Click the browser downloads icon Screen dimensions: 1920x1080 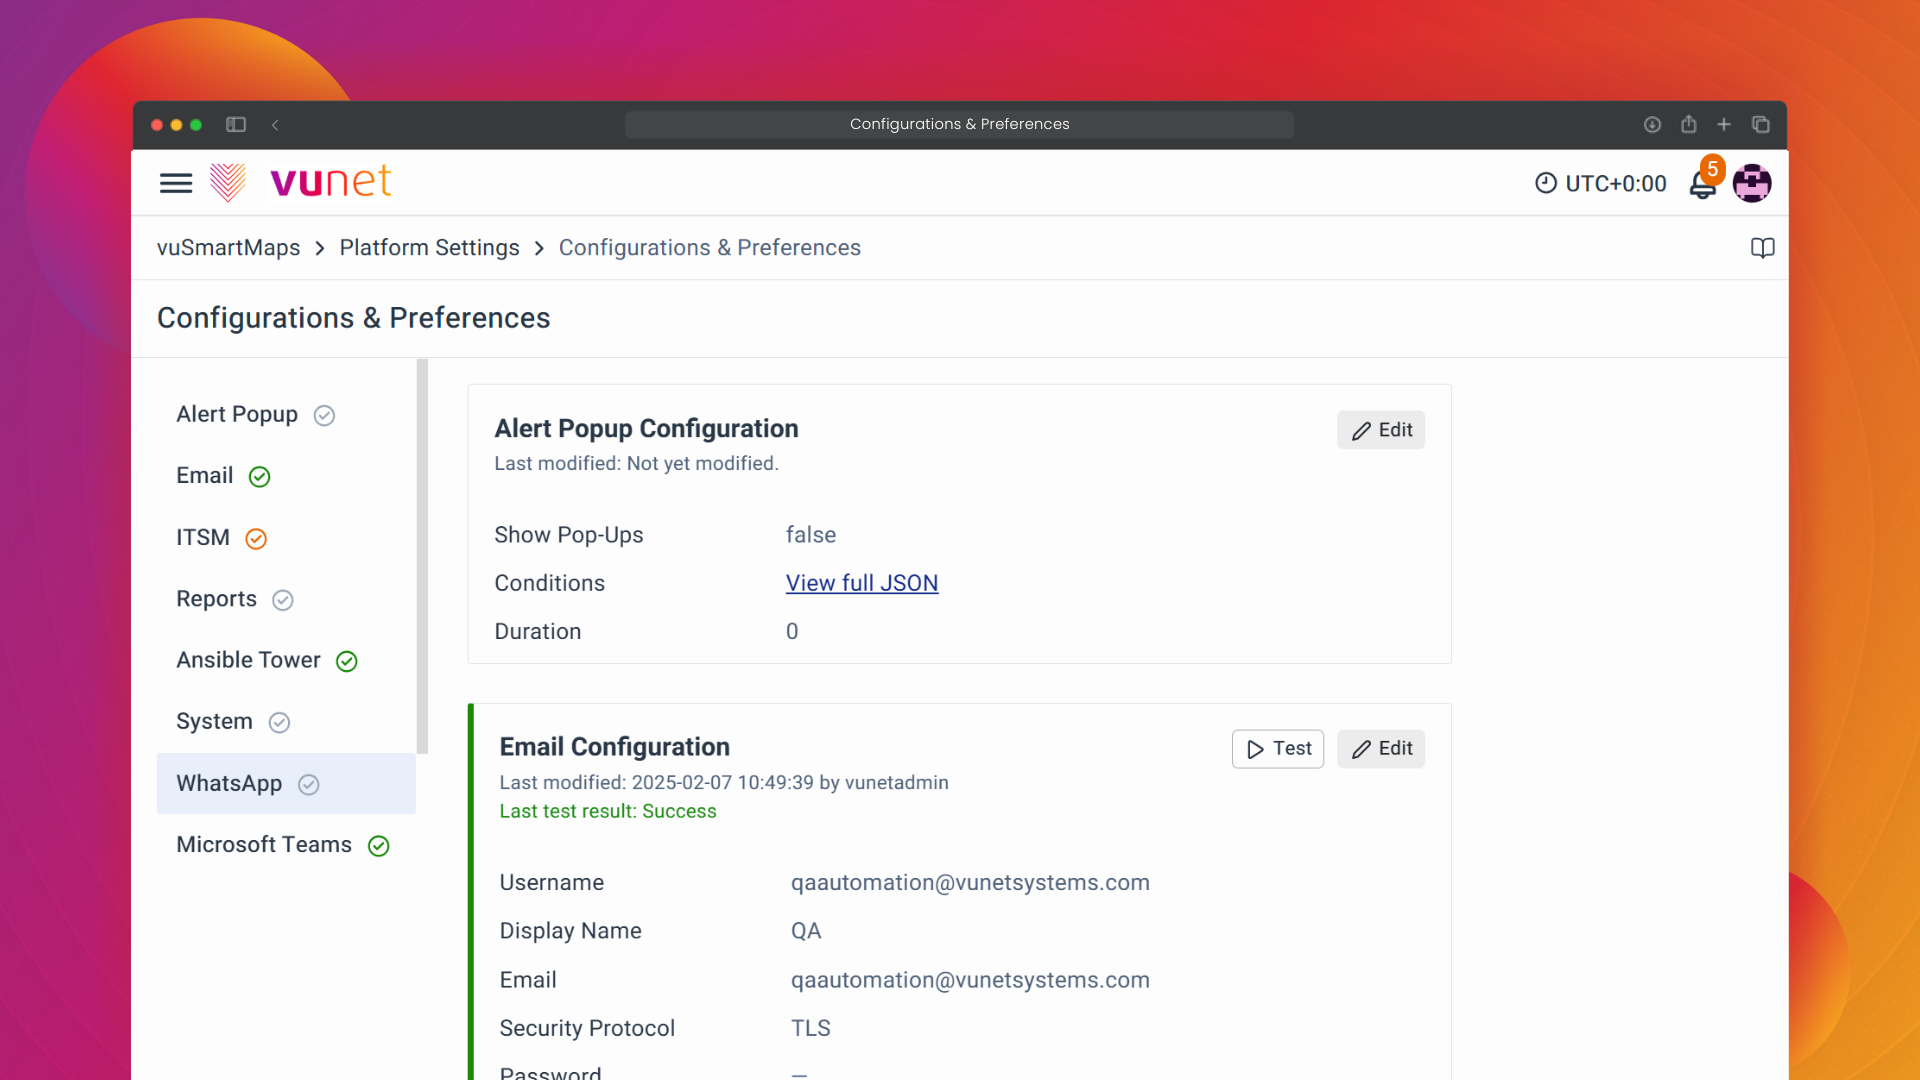tap(1652, 125)
